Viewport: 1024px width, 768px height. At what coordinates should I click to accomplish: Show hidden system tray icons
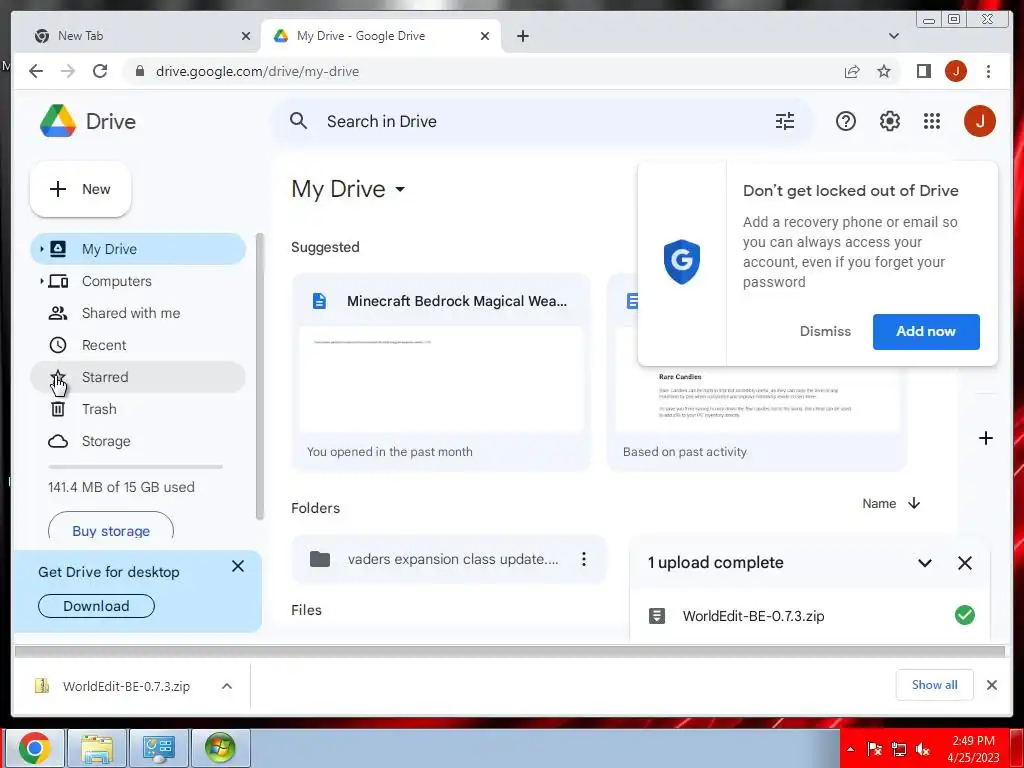pyautogui.click(x=850, y=749)
